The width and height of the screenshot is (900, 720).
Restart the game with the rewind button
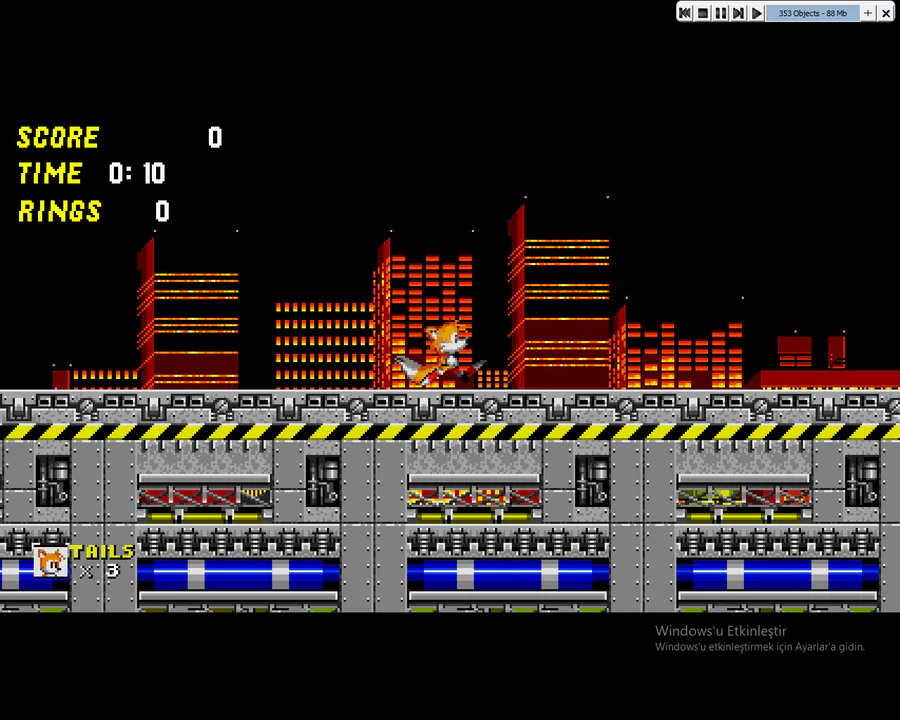[x=685, y=13]
